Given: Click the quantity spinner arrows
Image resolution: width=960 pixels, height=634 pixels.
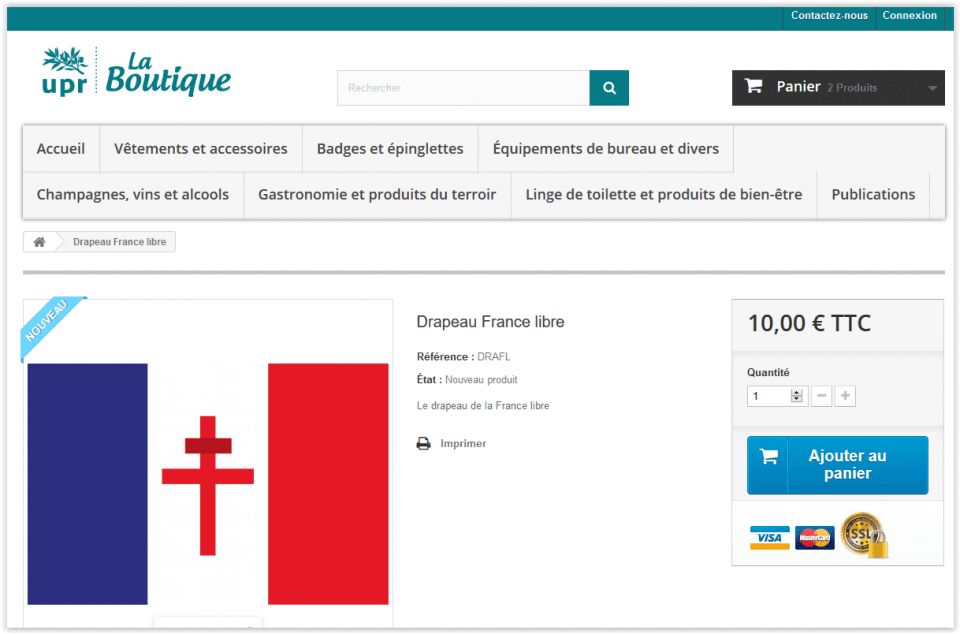Looking at the screenshot, I should (x=797, y=396).
